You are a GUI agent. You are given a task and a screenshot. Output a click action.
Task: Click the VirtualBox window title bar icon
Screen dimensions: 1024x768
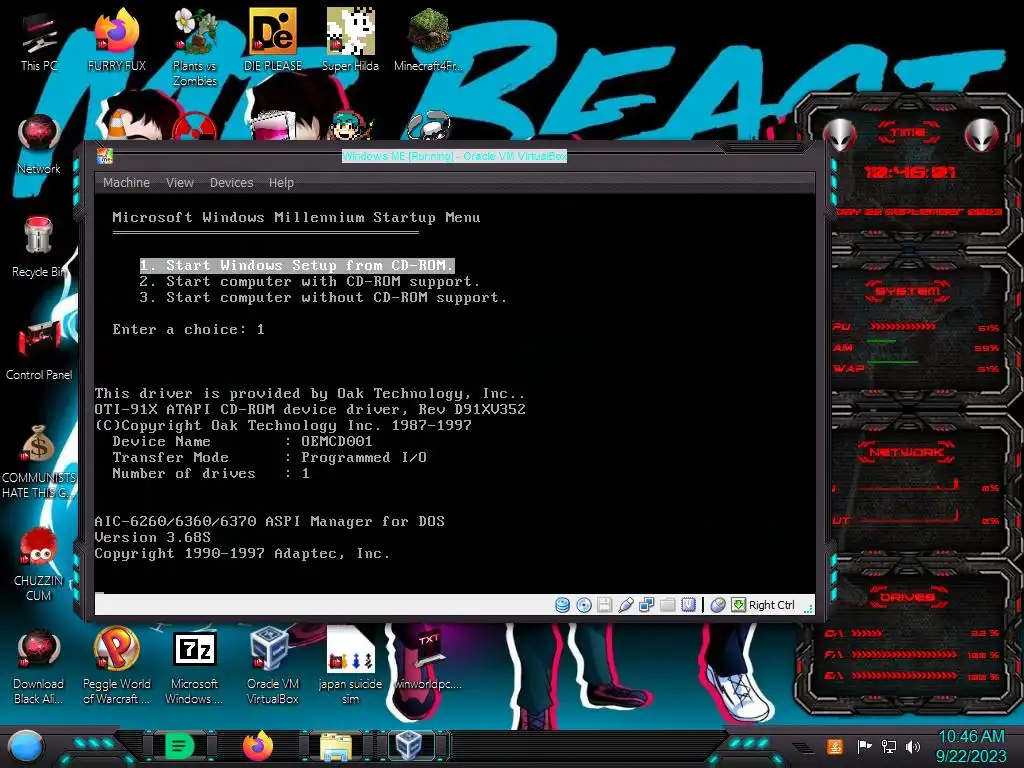pos(104,156)
